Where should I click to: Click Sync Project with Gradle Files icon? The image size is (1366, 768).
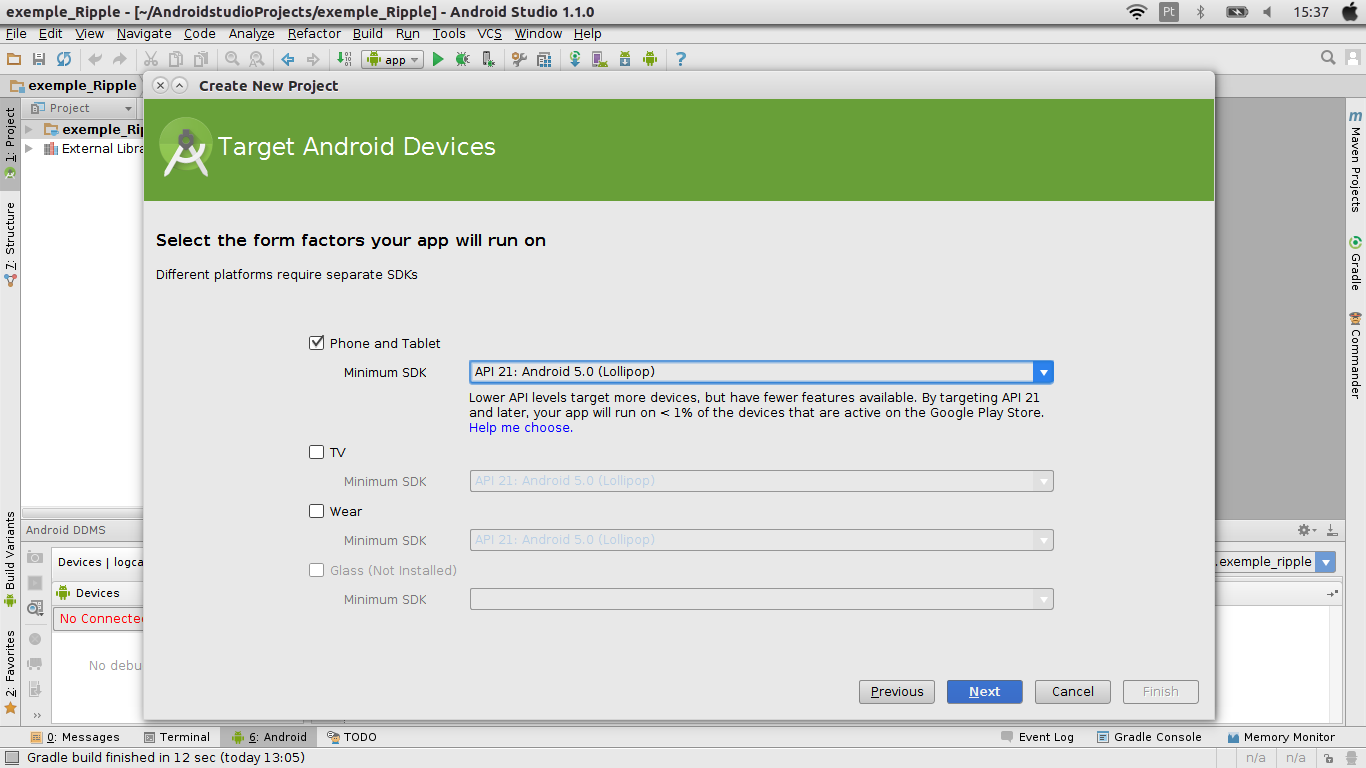click(575, 59)
